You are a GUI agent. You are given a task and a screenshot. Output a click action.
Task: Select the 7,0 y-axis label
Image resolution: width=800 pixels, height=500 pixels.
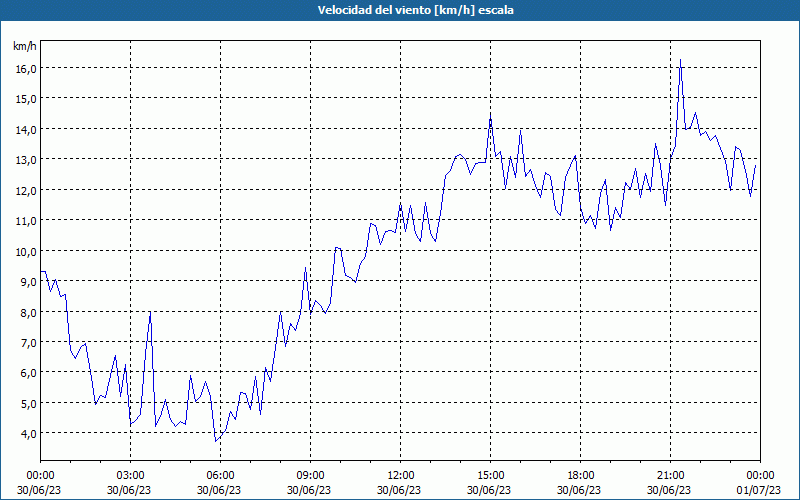(x=27, y=342)
